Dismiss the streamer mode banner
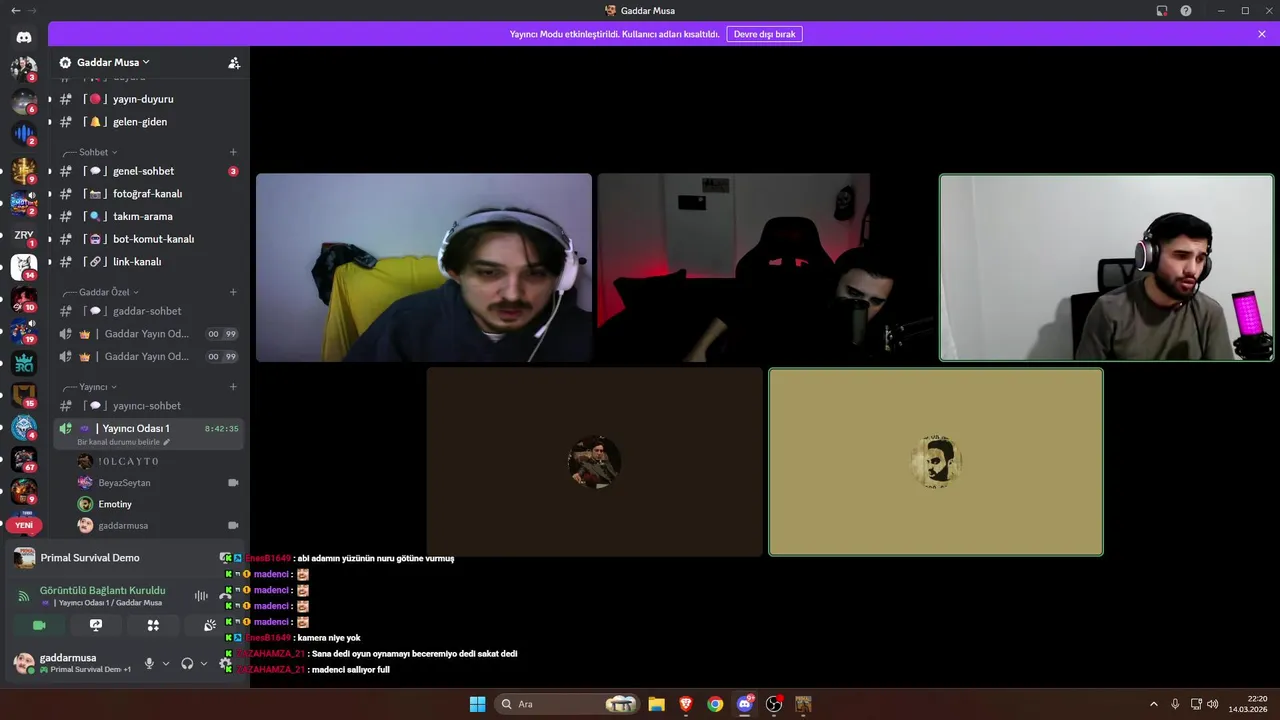1280x720 pixels. [1262, 34]
